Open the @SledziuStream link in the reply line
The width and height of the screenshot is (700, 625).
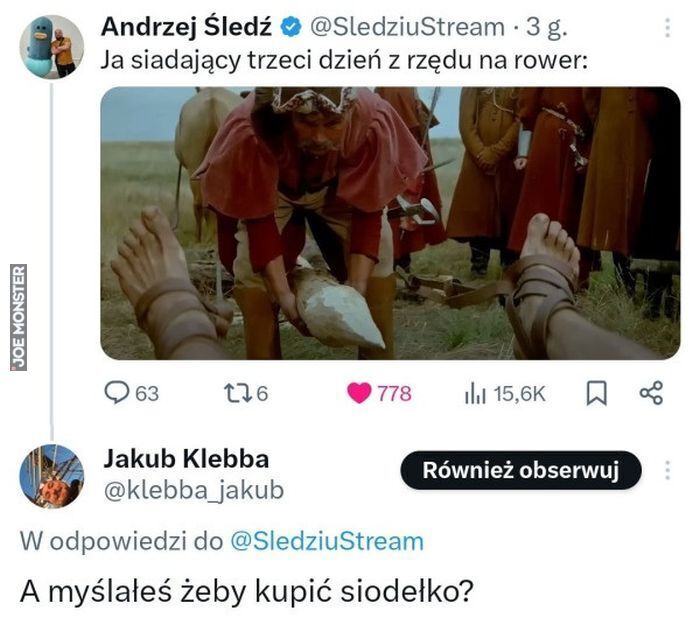[x=327, y=541]
